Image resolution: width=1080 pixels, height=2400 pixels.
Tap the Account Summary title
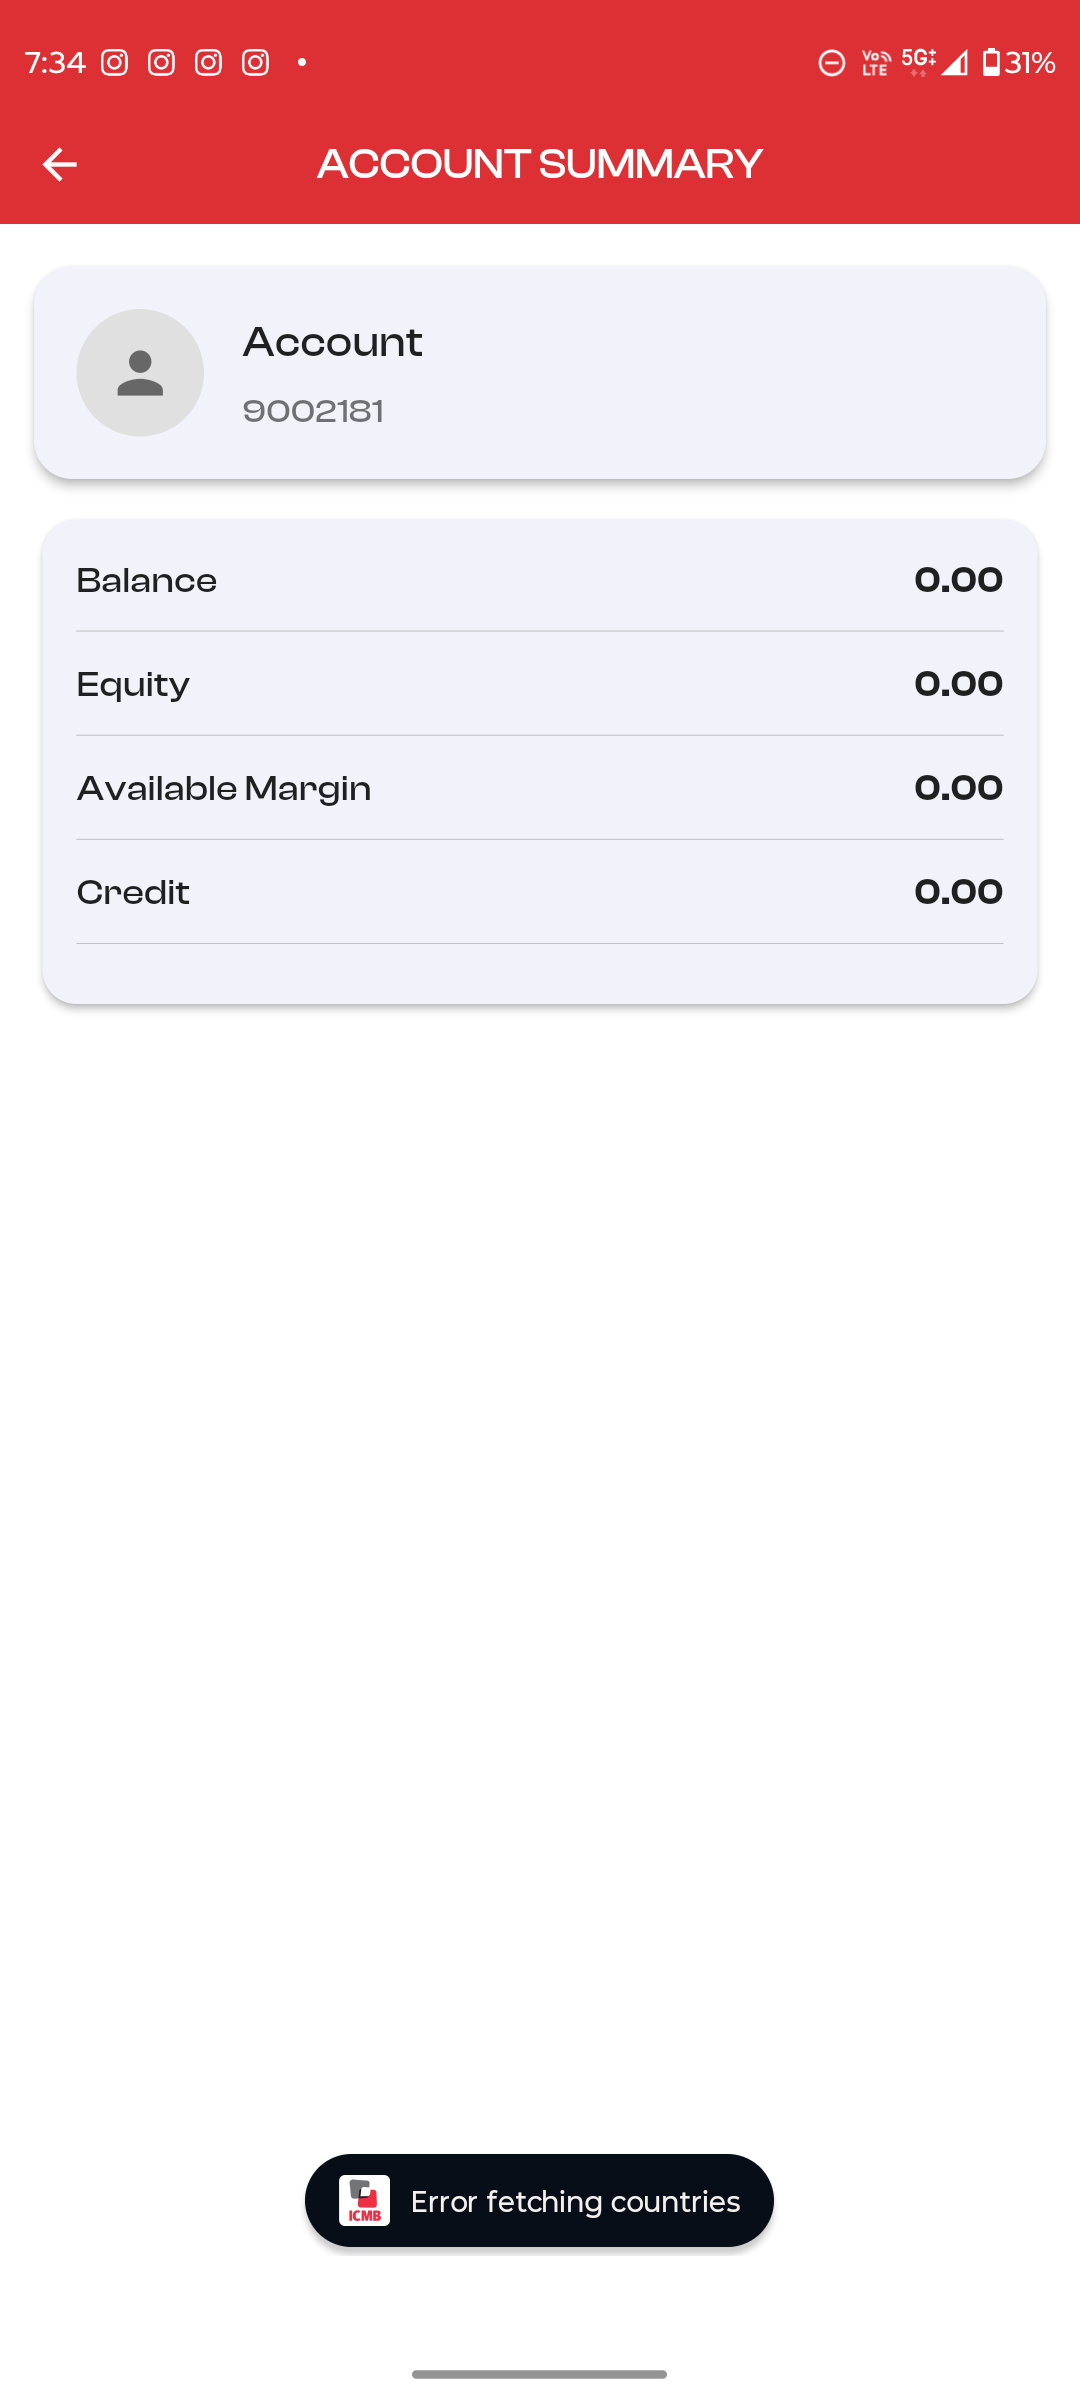540,164
